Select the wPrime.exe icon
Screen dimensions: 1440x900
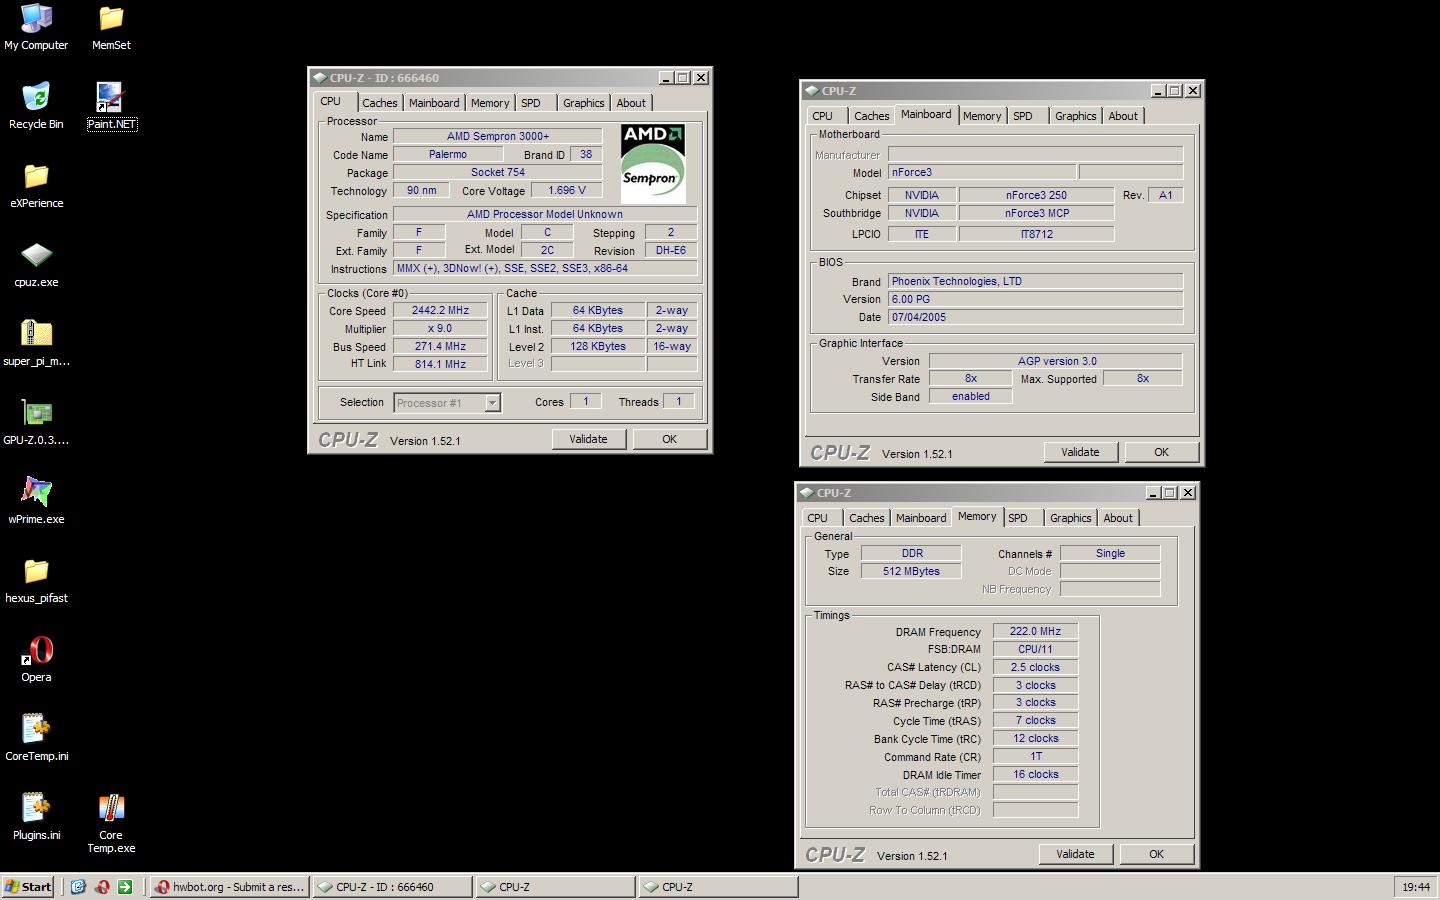click(x=36, y=493)
